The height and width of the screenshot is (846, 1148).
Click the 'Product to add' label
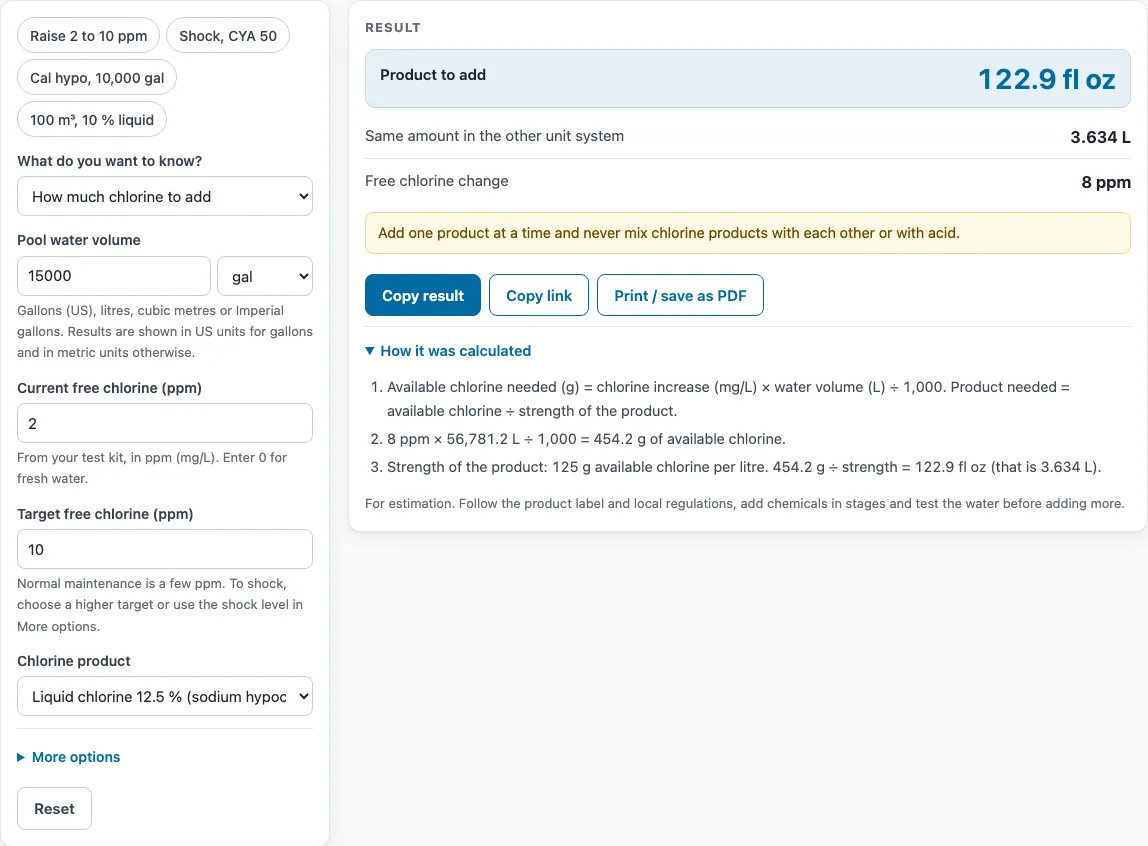[433, 75]
